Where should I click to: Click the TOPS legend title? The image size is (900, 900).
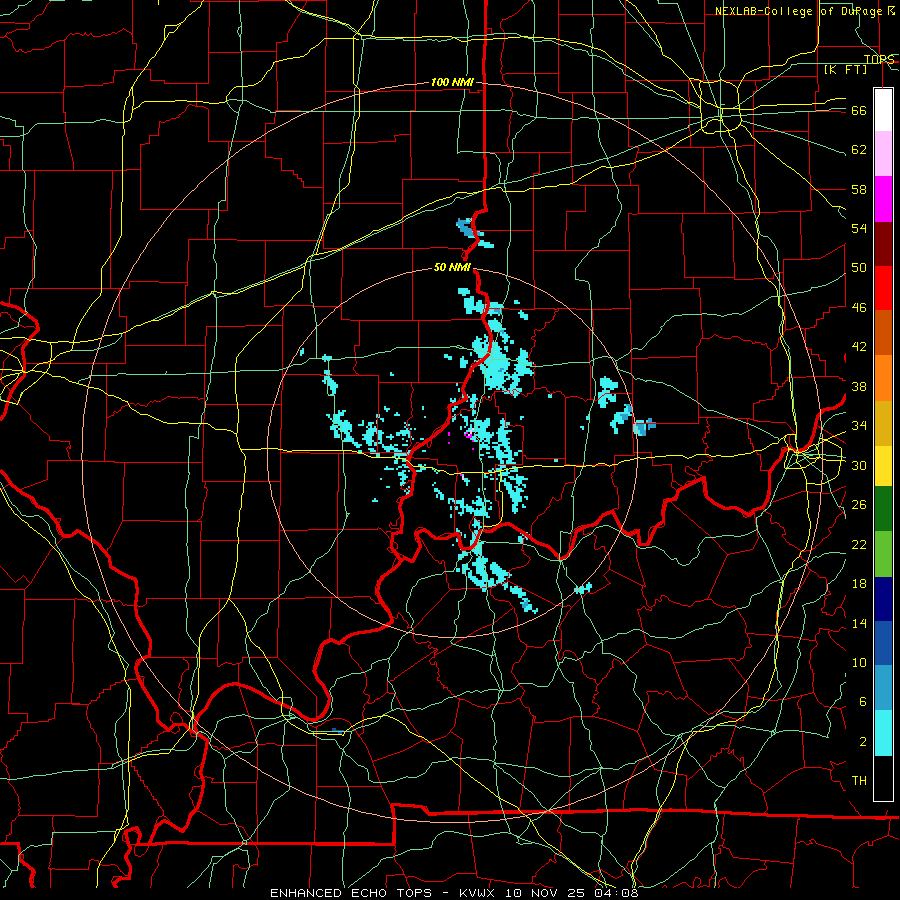(879, 59)
